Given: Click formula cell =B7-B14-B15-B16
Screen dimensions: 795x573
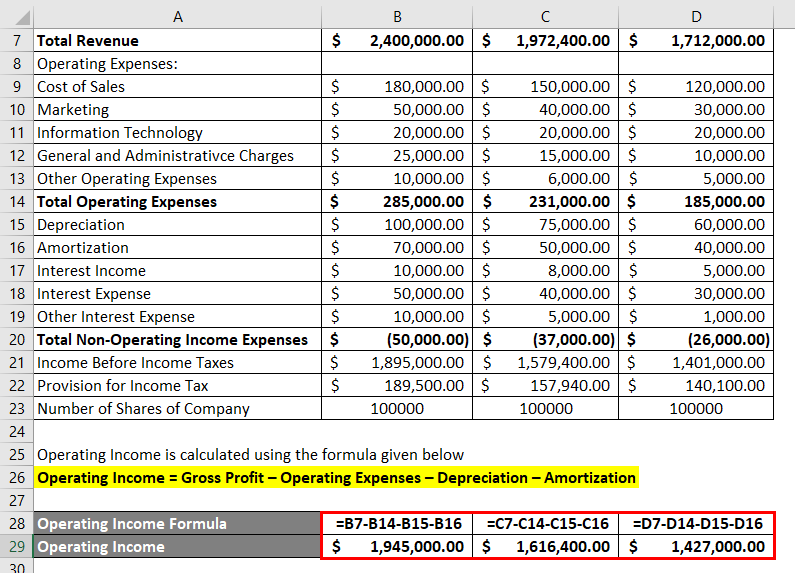Looking at the screenshot, I should pyautogui.click(x=397, y=523).
